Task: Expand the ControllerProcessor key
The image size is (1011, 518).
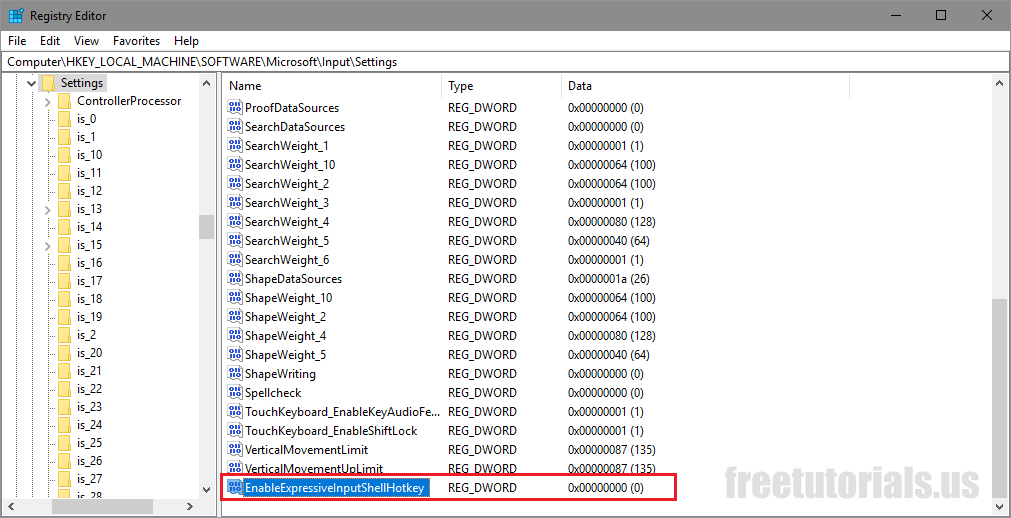Action: pos(47,101)
